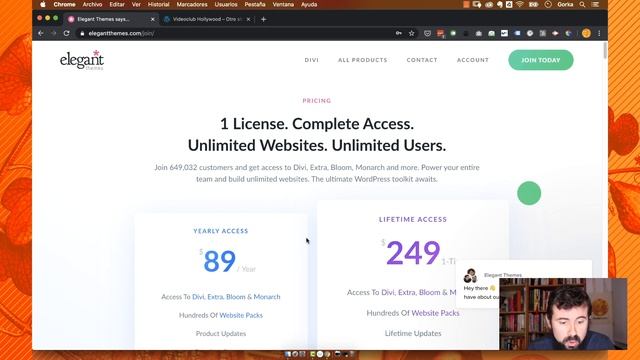Reload the Elegant Themes page

pyautogui.click(x=67, y=33)
